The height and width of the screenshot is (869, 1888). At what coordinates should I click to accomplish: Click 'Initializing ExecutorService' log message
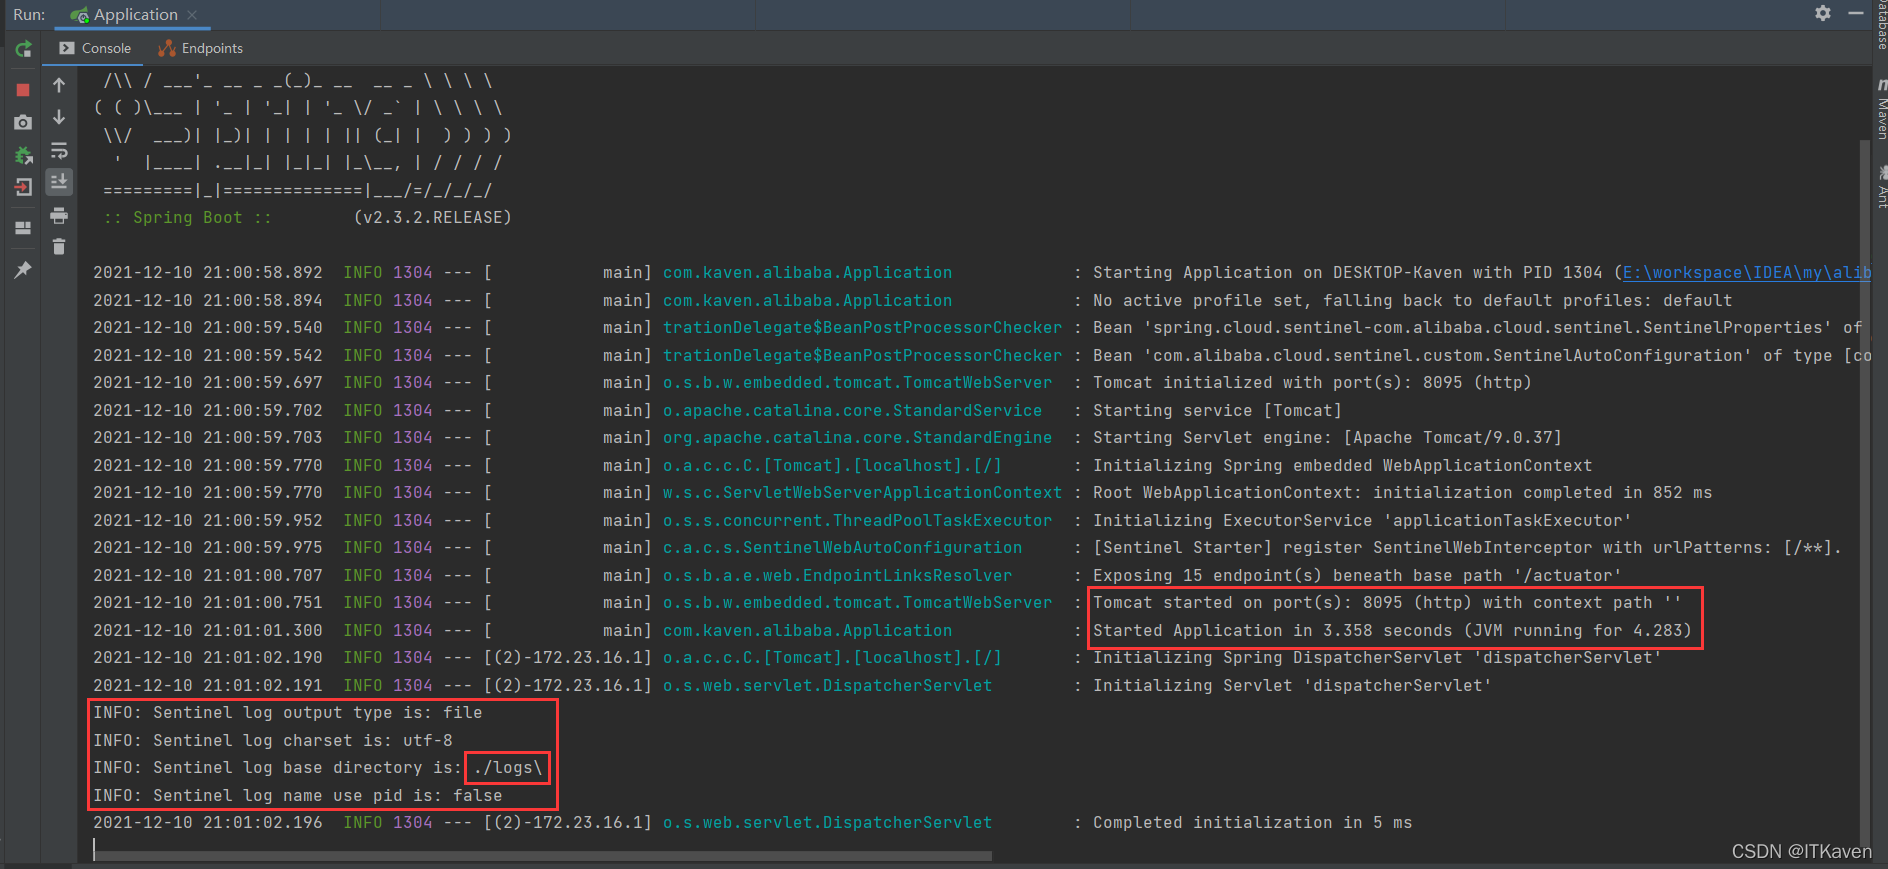pos(1362,521)
